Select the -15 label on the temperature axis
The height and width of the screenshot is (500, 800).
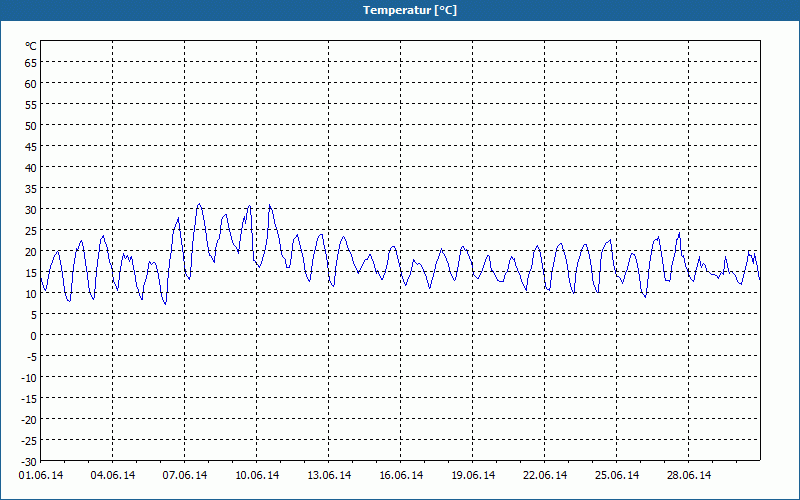[29, 399]
